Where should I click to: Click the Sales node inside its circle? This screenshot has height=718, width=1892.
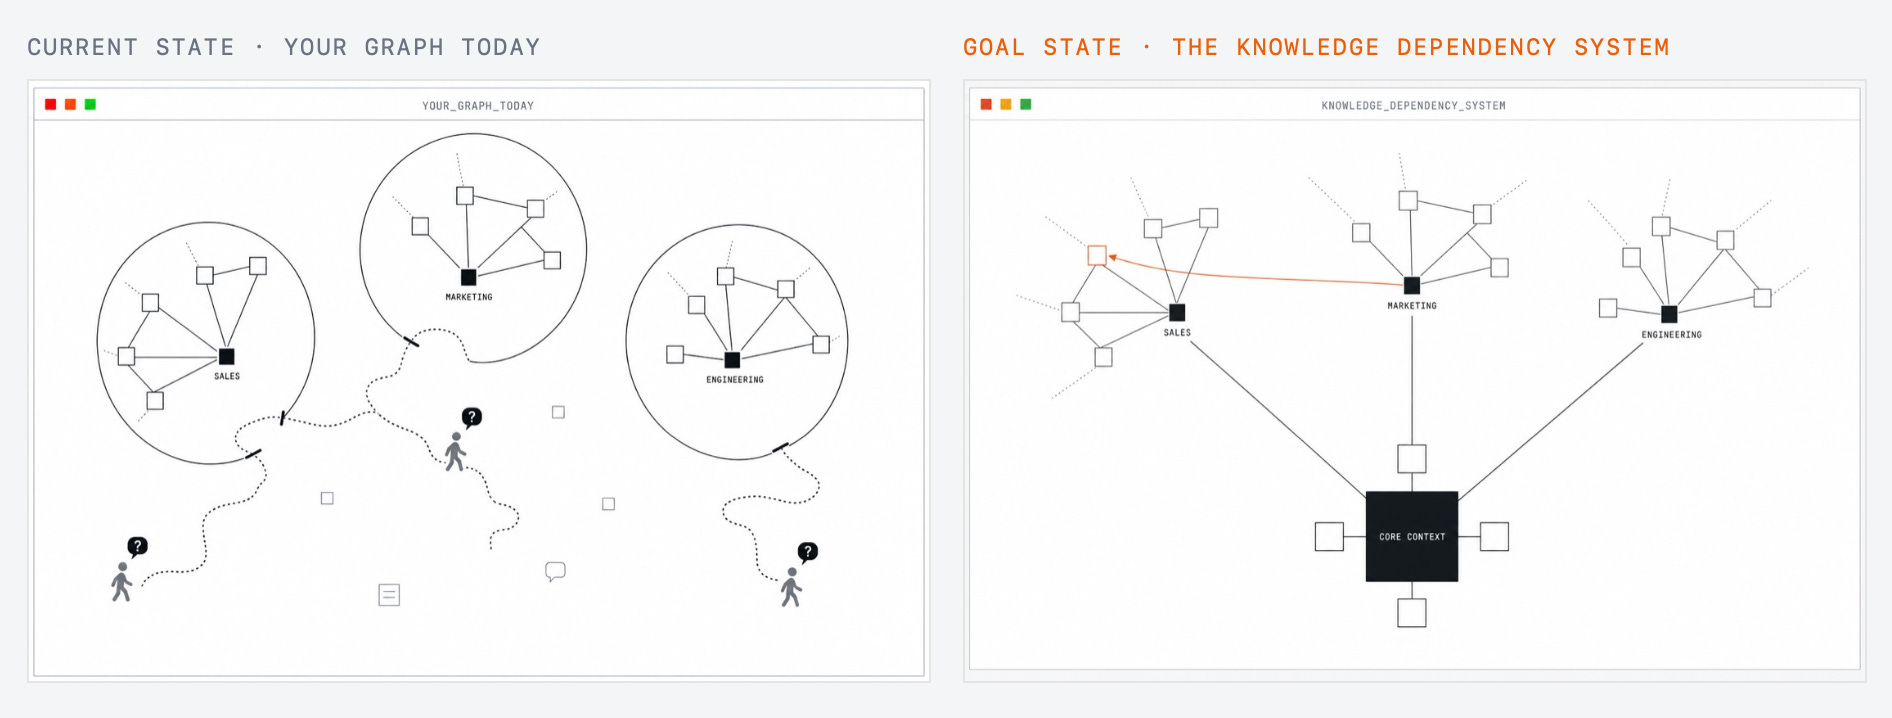(227, 357)
